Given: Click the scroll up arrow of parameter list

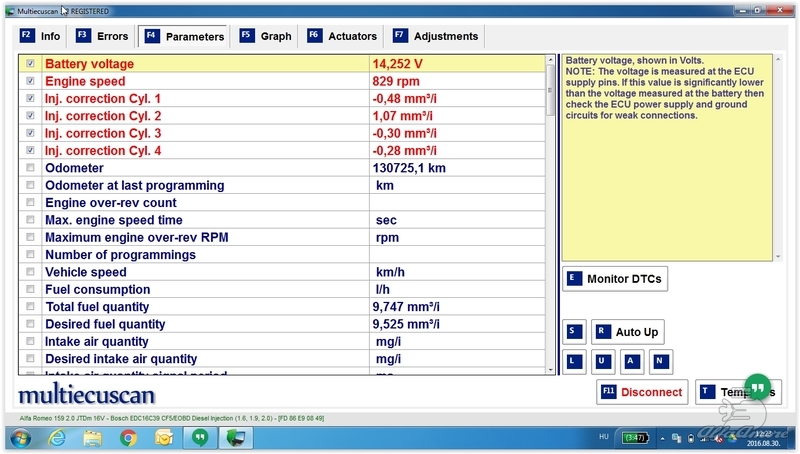Looking at the screenshot, I should (x=550, y=60).
